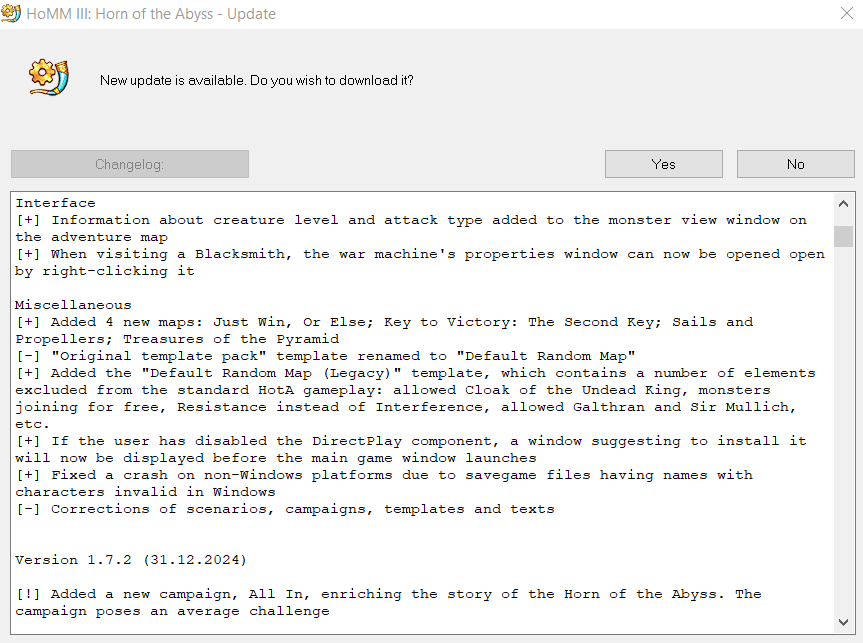The height and width of the screenshot is (643, 863).
Task: Click the small title bar app icon
Action: pyautogui.click(x=11, y=13)
